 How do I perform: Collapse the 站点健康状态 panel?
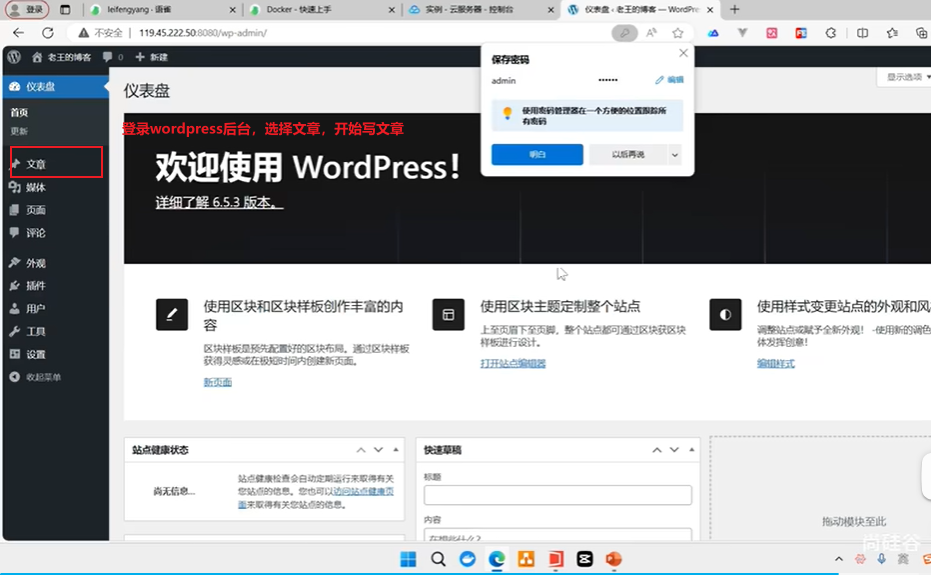click(x=396, y=450)
